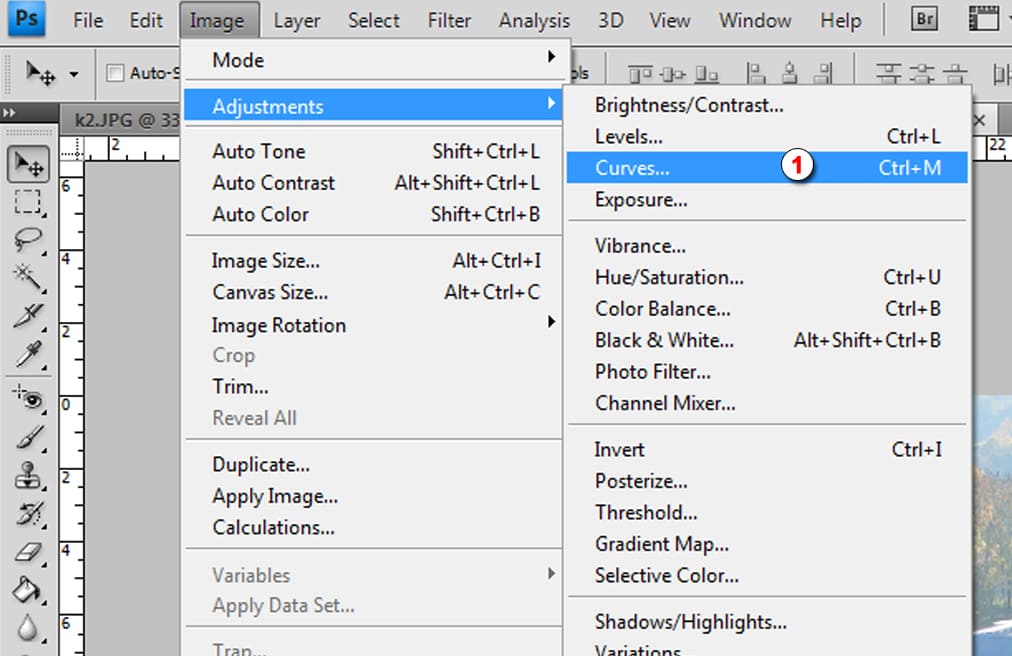Choose Shadows/Highlights adjustment

pyautogui.click(x=767, y=622)
